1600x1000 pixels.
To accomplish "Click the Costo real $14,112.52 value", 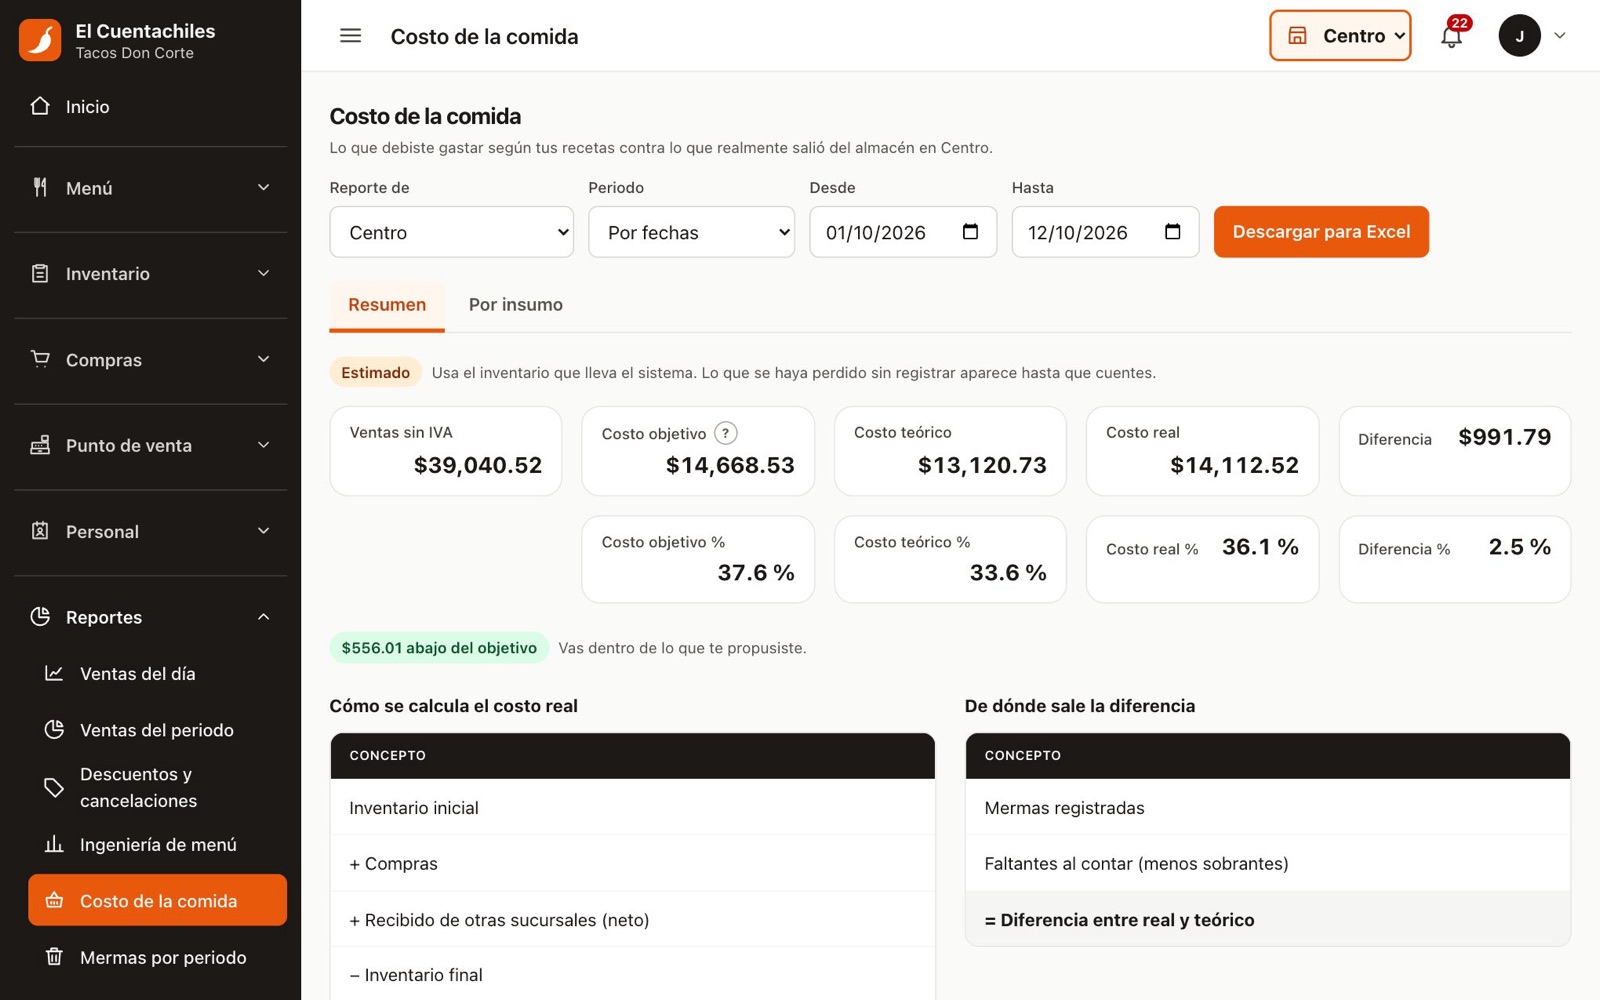I will (1234, 465).
